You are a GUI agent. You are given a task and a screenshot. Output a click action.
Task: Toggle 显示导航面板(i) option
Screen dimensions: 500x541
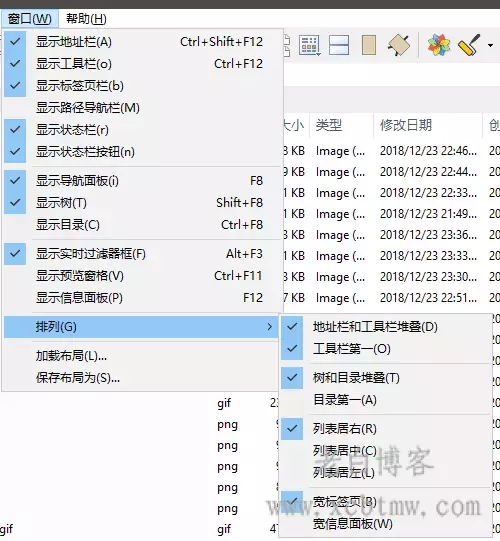(141, 181)
